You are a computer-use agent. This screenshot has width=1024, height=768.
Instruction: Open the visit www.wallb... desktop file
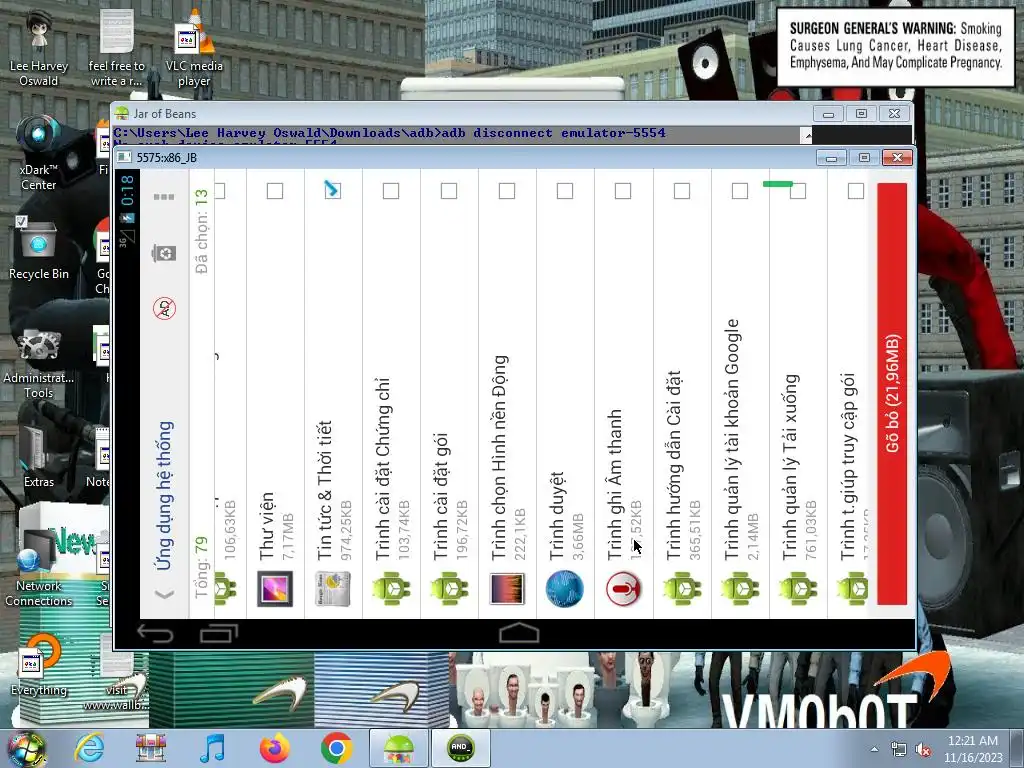[x=117, y=673]
